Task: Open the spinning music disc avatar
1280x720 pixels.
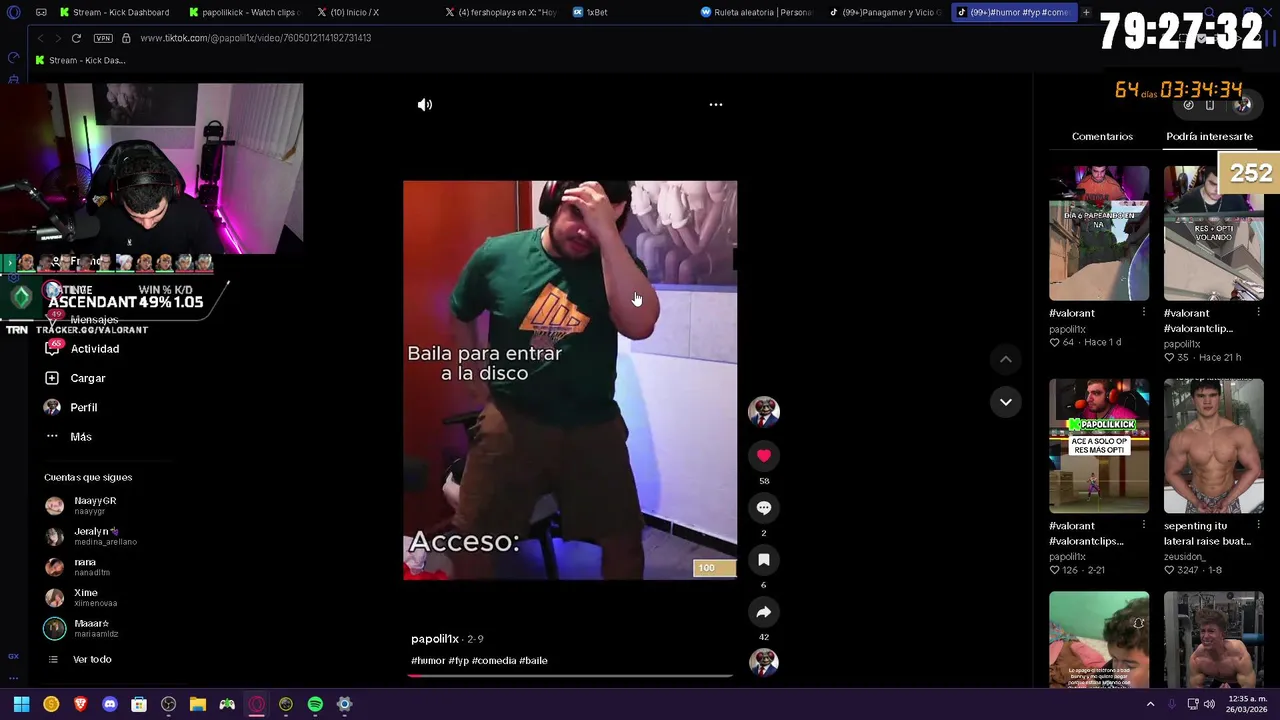Action: (763, 662)
